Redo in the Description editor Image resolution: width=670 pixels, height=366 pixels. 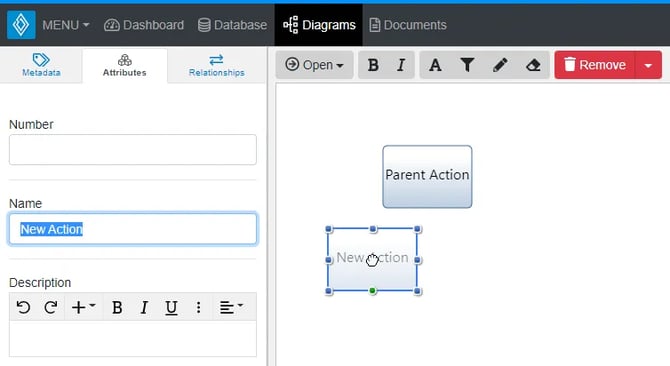pyautogui.click(x=50, y=307)
